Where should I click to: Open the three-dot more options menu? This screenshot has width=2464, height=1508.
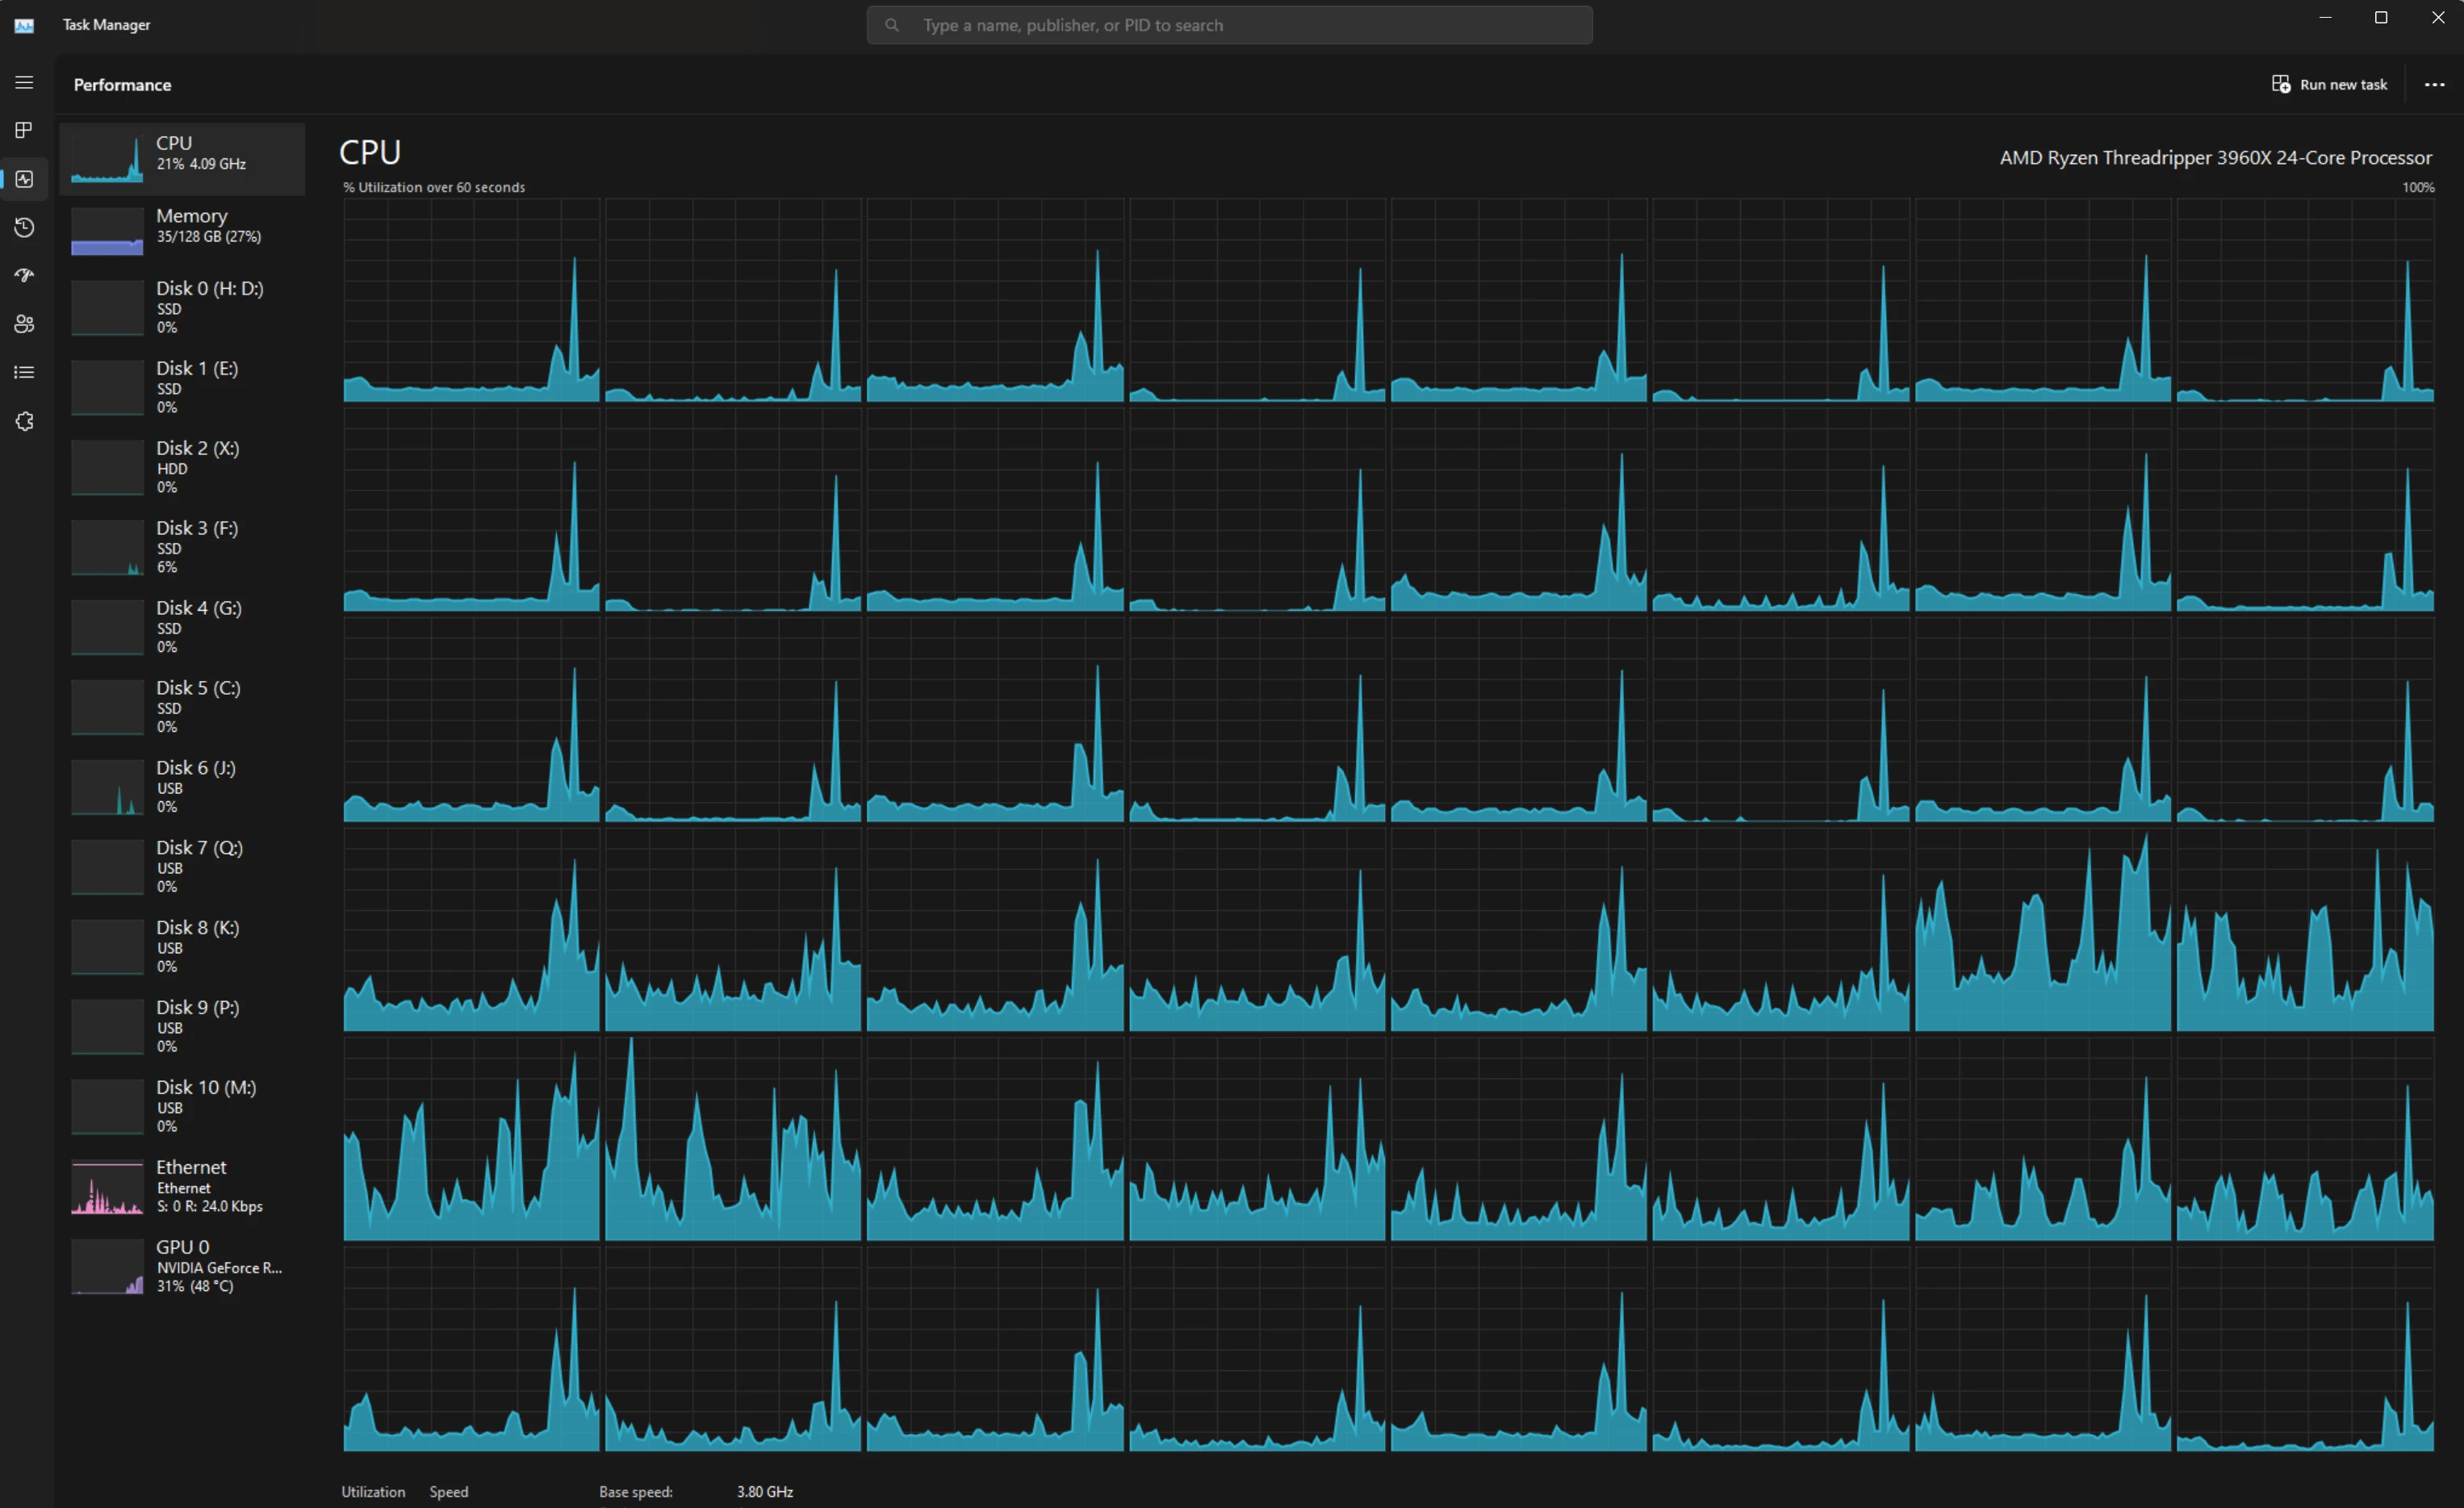2434,84
